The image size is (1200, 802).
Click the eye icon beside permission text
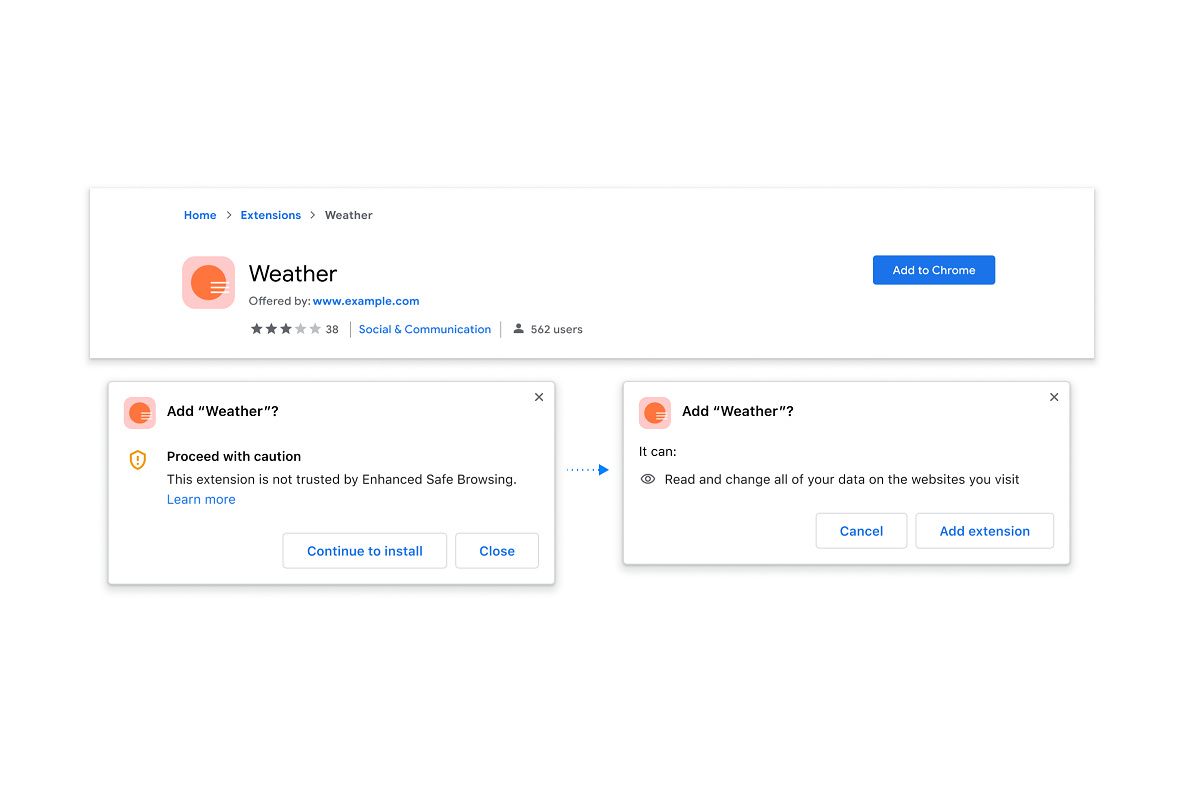pyautogui.click(x=647, y=480)
